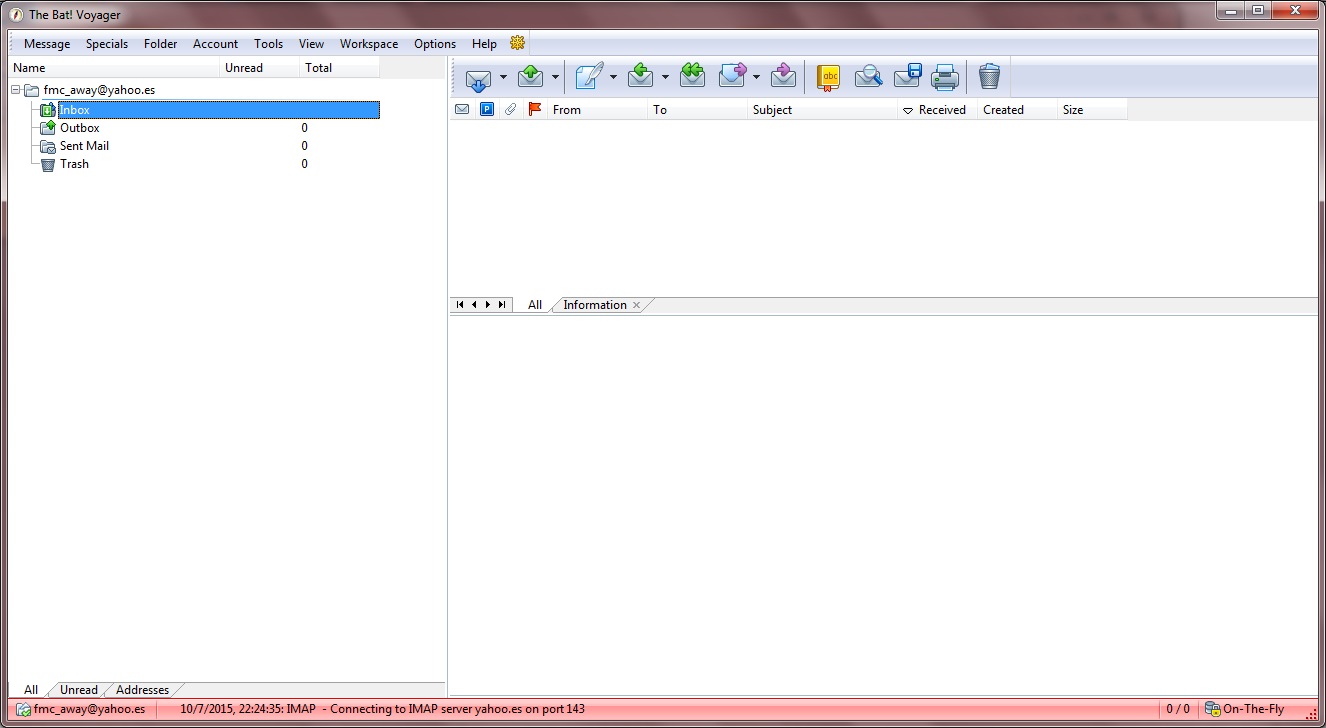The width and height of the screenshot is (1326, 728).
Task: Open the address book icon
Action: 828,77
